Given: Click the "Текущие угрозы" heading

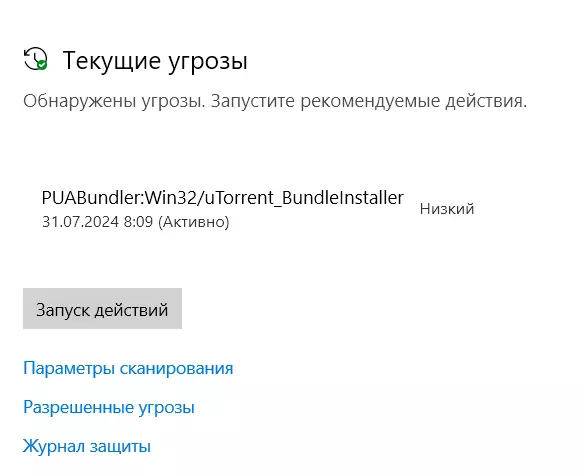Looking at the screenshot, I should tap(155, 61).
